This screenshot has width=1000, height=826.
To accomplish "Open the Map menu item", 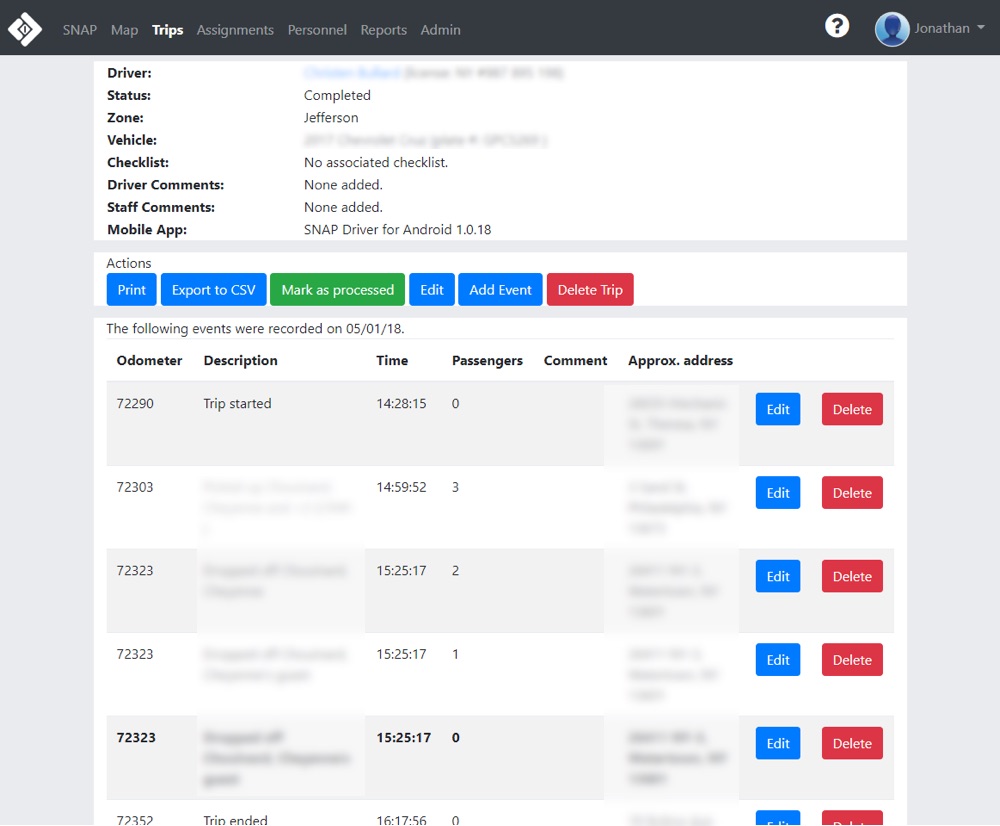I will point(124,30).
